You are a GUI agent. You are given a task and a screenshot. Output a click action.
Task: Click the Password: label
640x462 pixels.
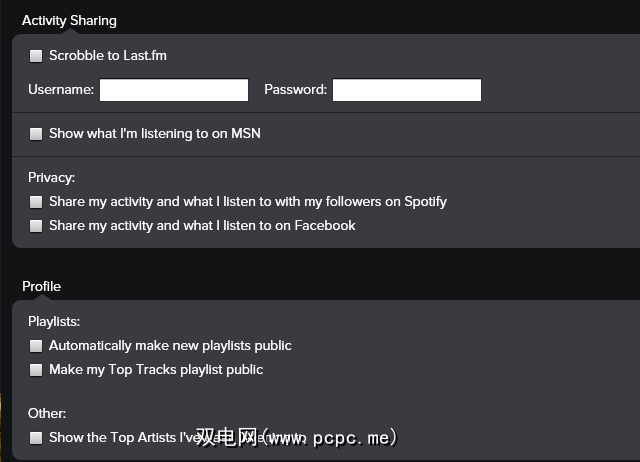[295, 90]
